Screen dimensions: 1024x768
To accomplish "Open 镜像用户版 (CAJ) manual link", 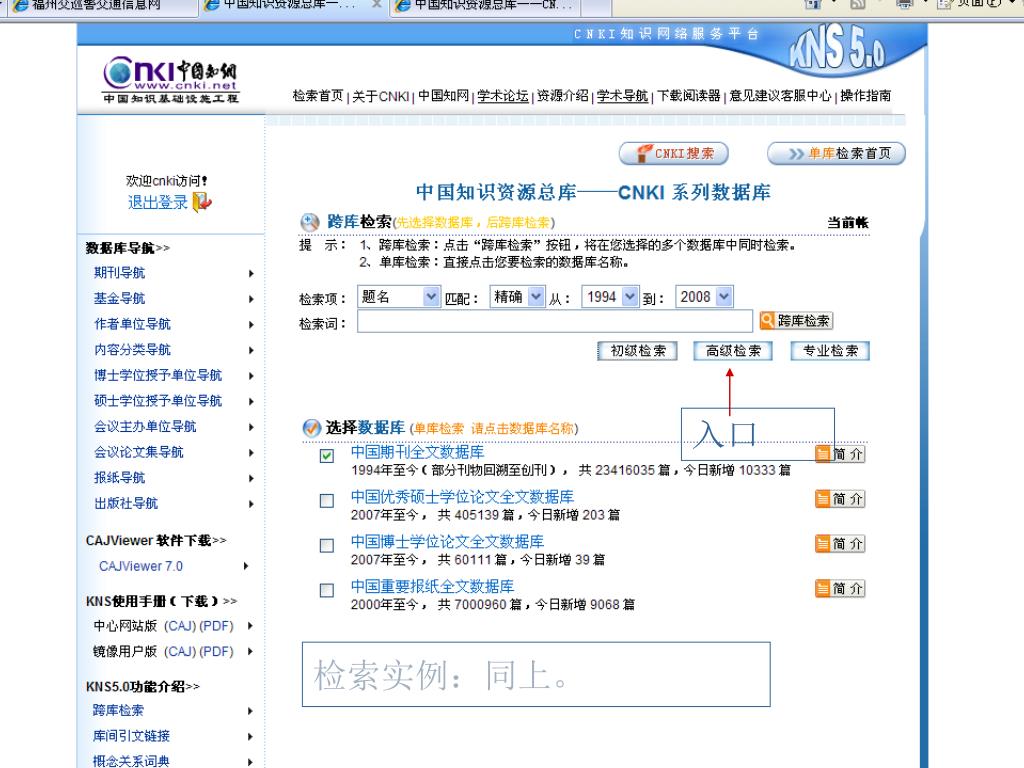I will [x=179, y=651].
